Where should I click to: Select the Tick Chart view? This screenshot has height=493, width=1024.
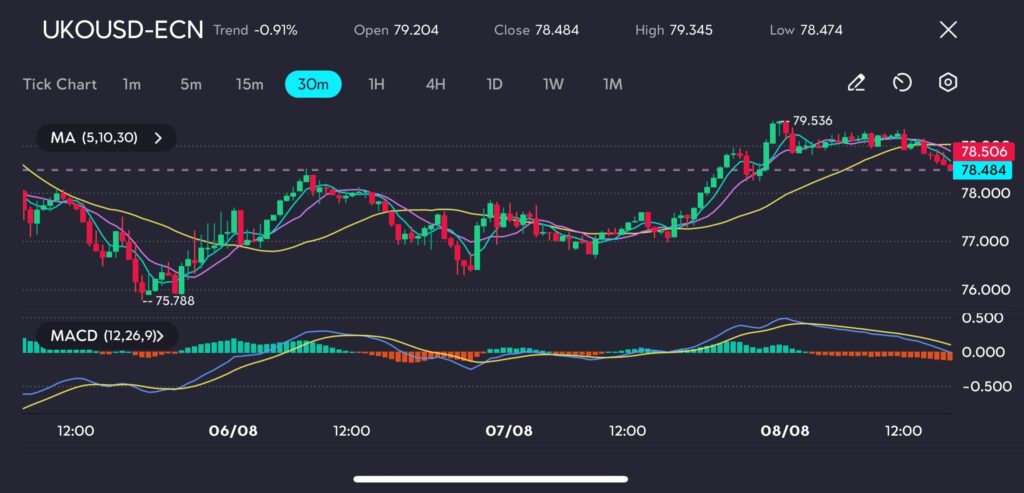click(x=60, y=84)
